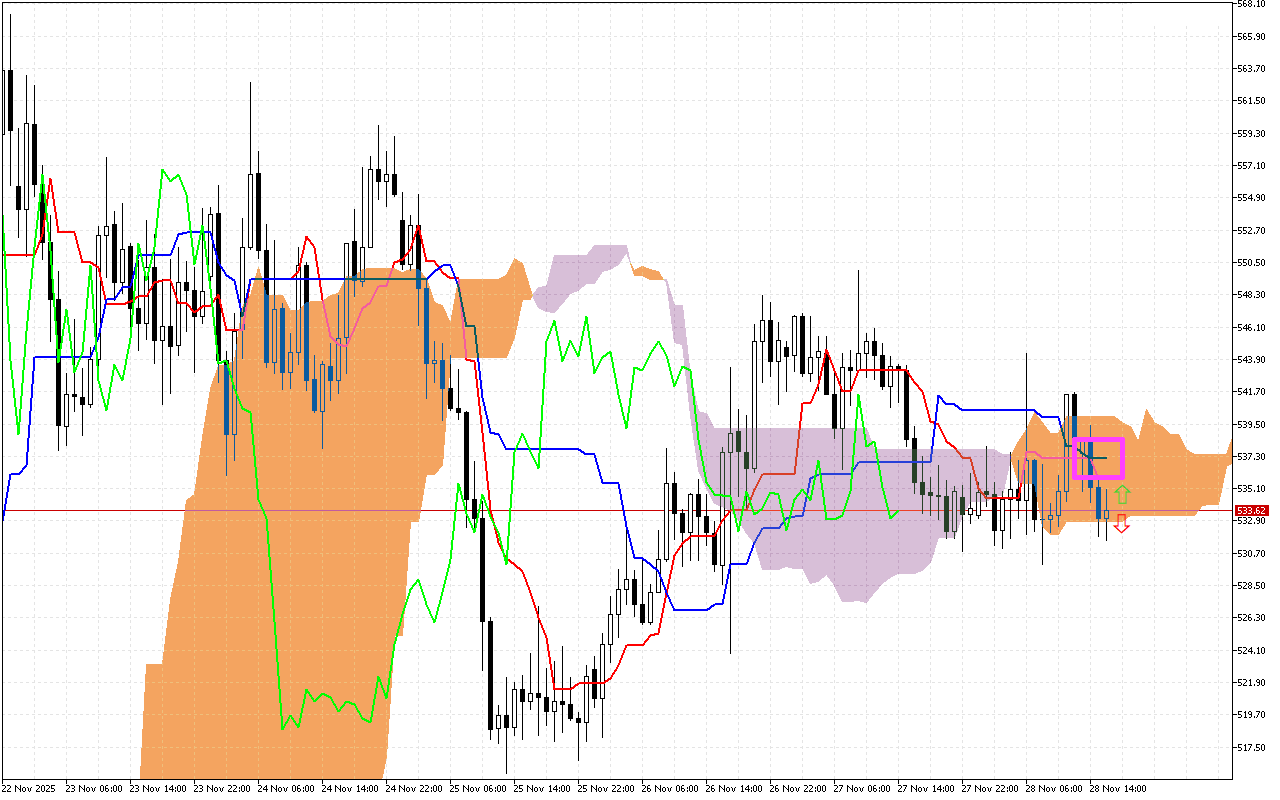This screenshot has height=800, width=1280.
Task: Click the 565.90 price scale label
Action: (x=1252, y=36)
